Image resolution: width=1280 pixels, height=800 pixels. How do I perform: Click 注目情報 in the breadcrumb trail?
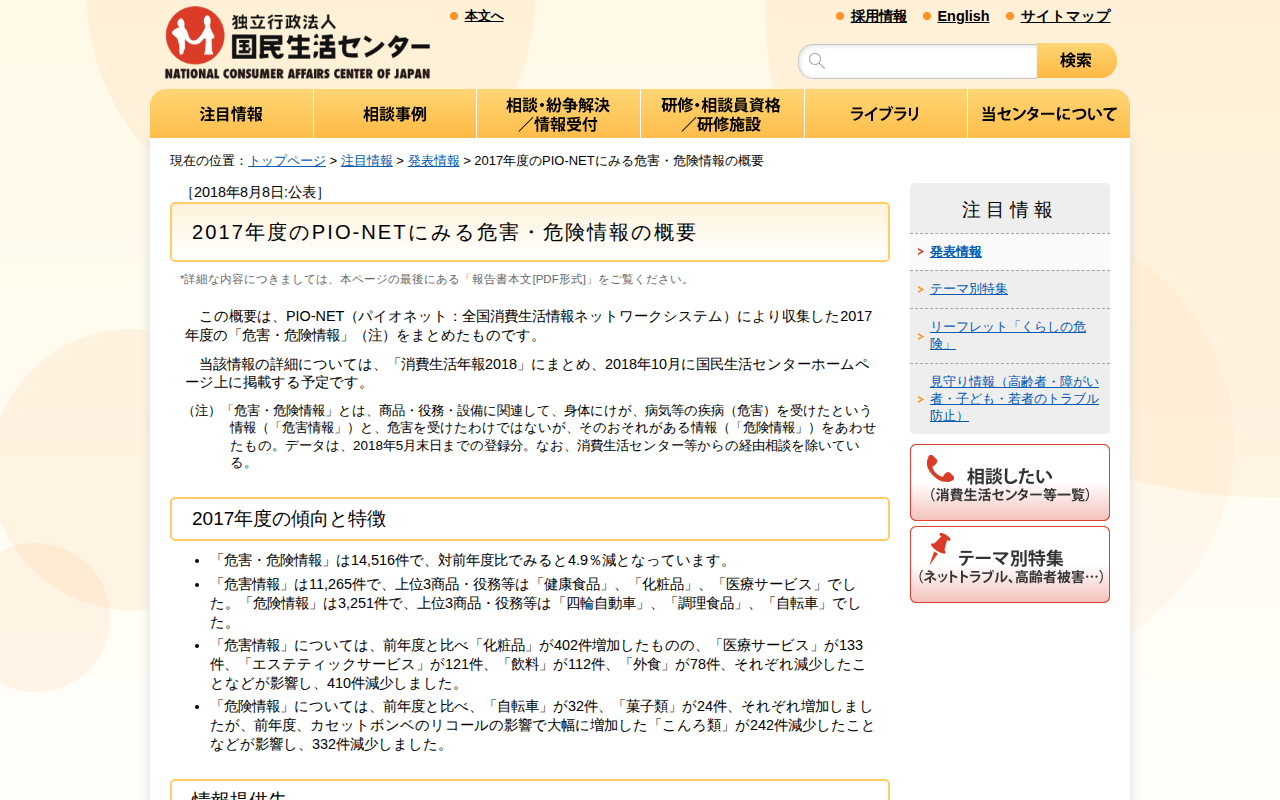click(367, 161)
